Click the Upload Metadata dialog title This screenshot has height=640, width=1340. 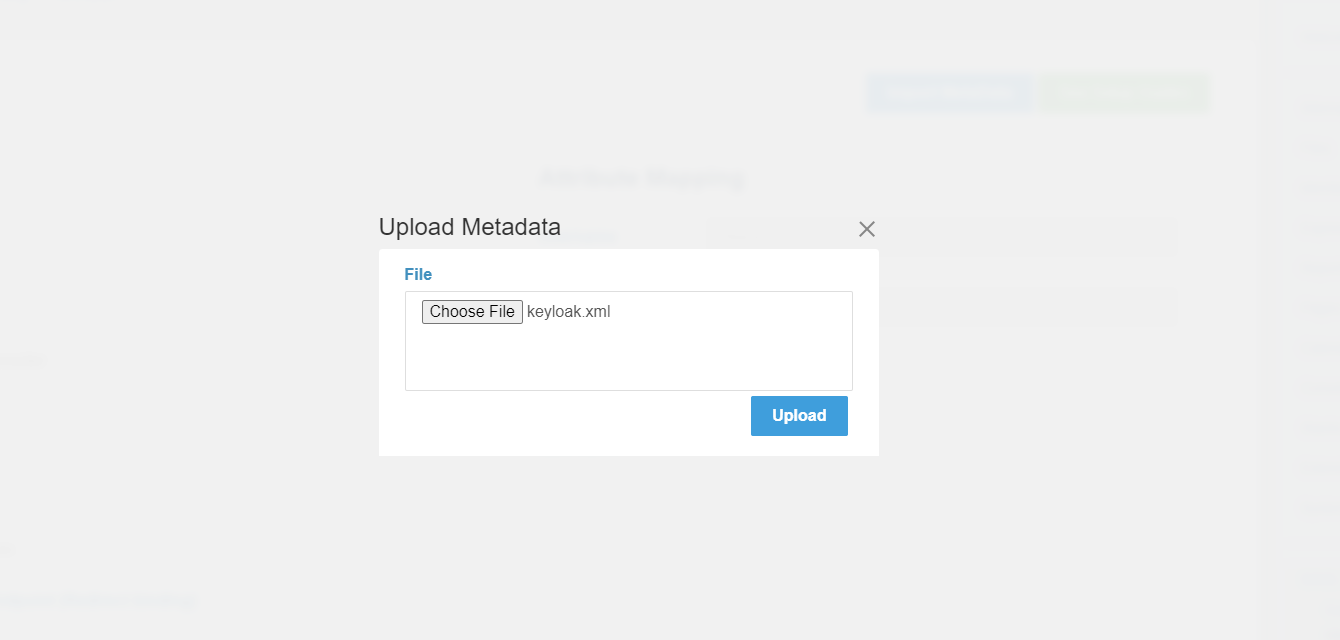[x=469, y=227]
